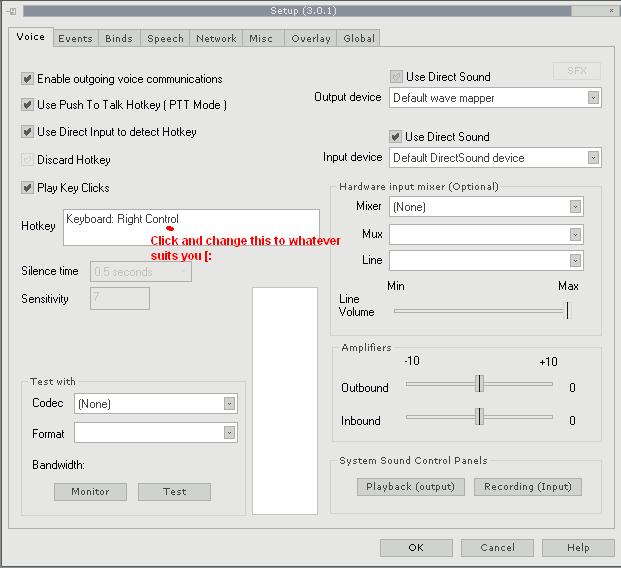Image resolution: width=621 pixels, height=568 pixels.
Task: Open the Mixer dropdown list
Action: tap(575, 207)
